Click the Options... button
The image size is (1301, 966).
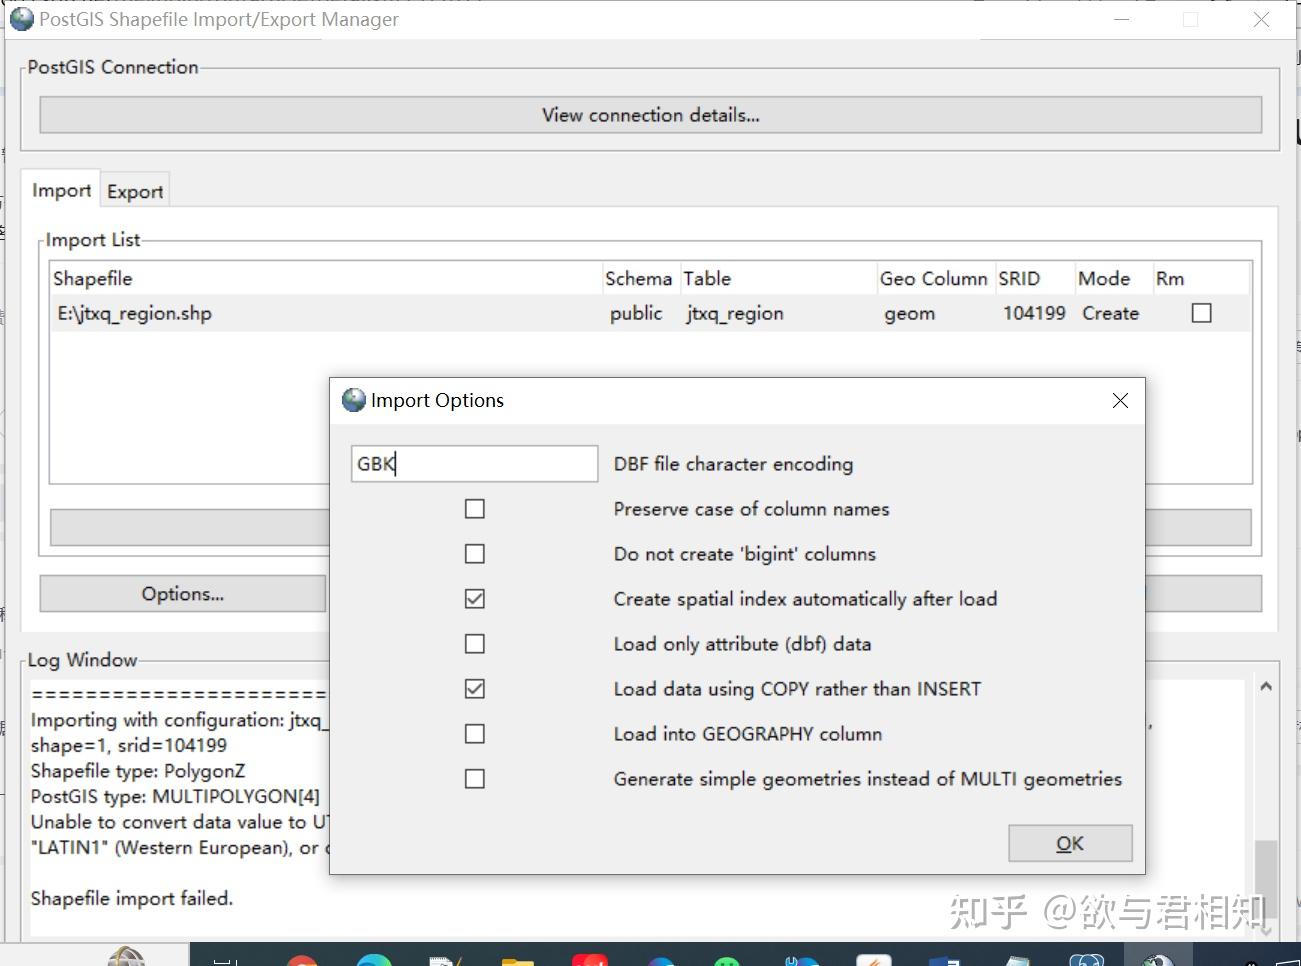(183, 594)
